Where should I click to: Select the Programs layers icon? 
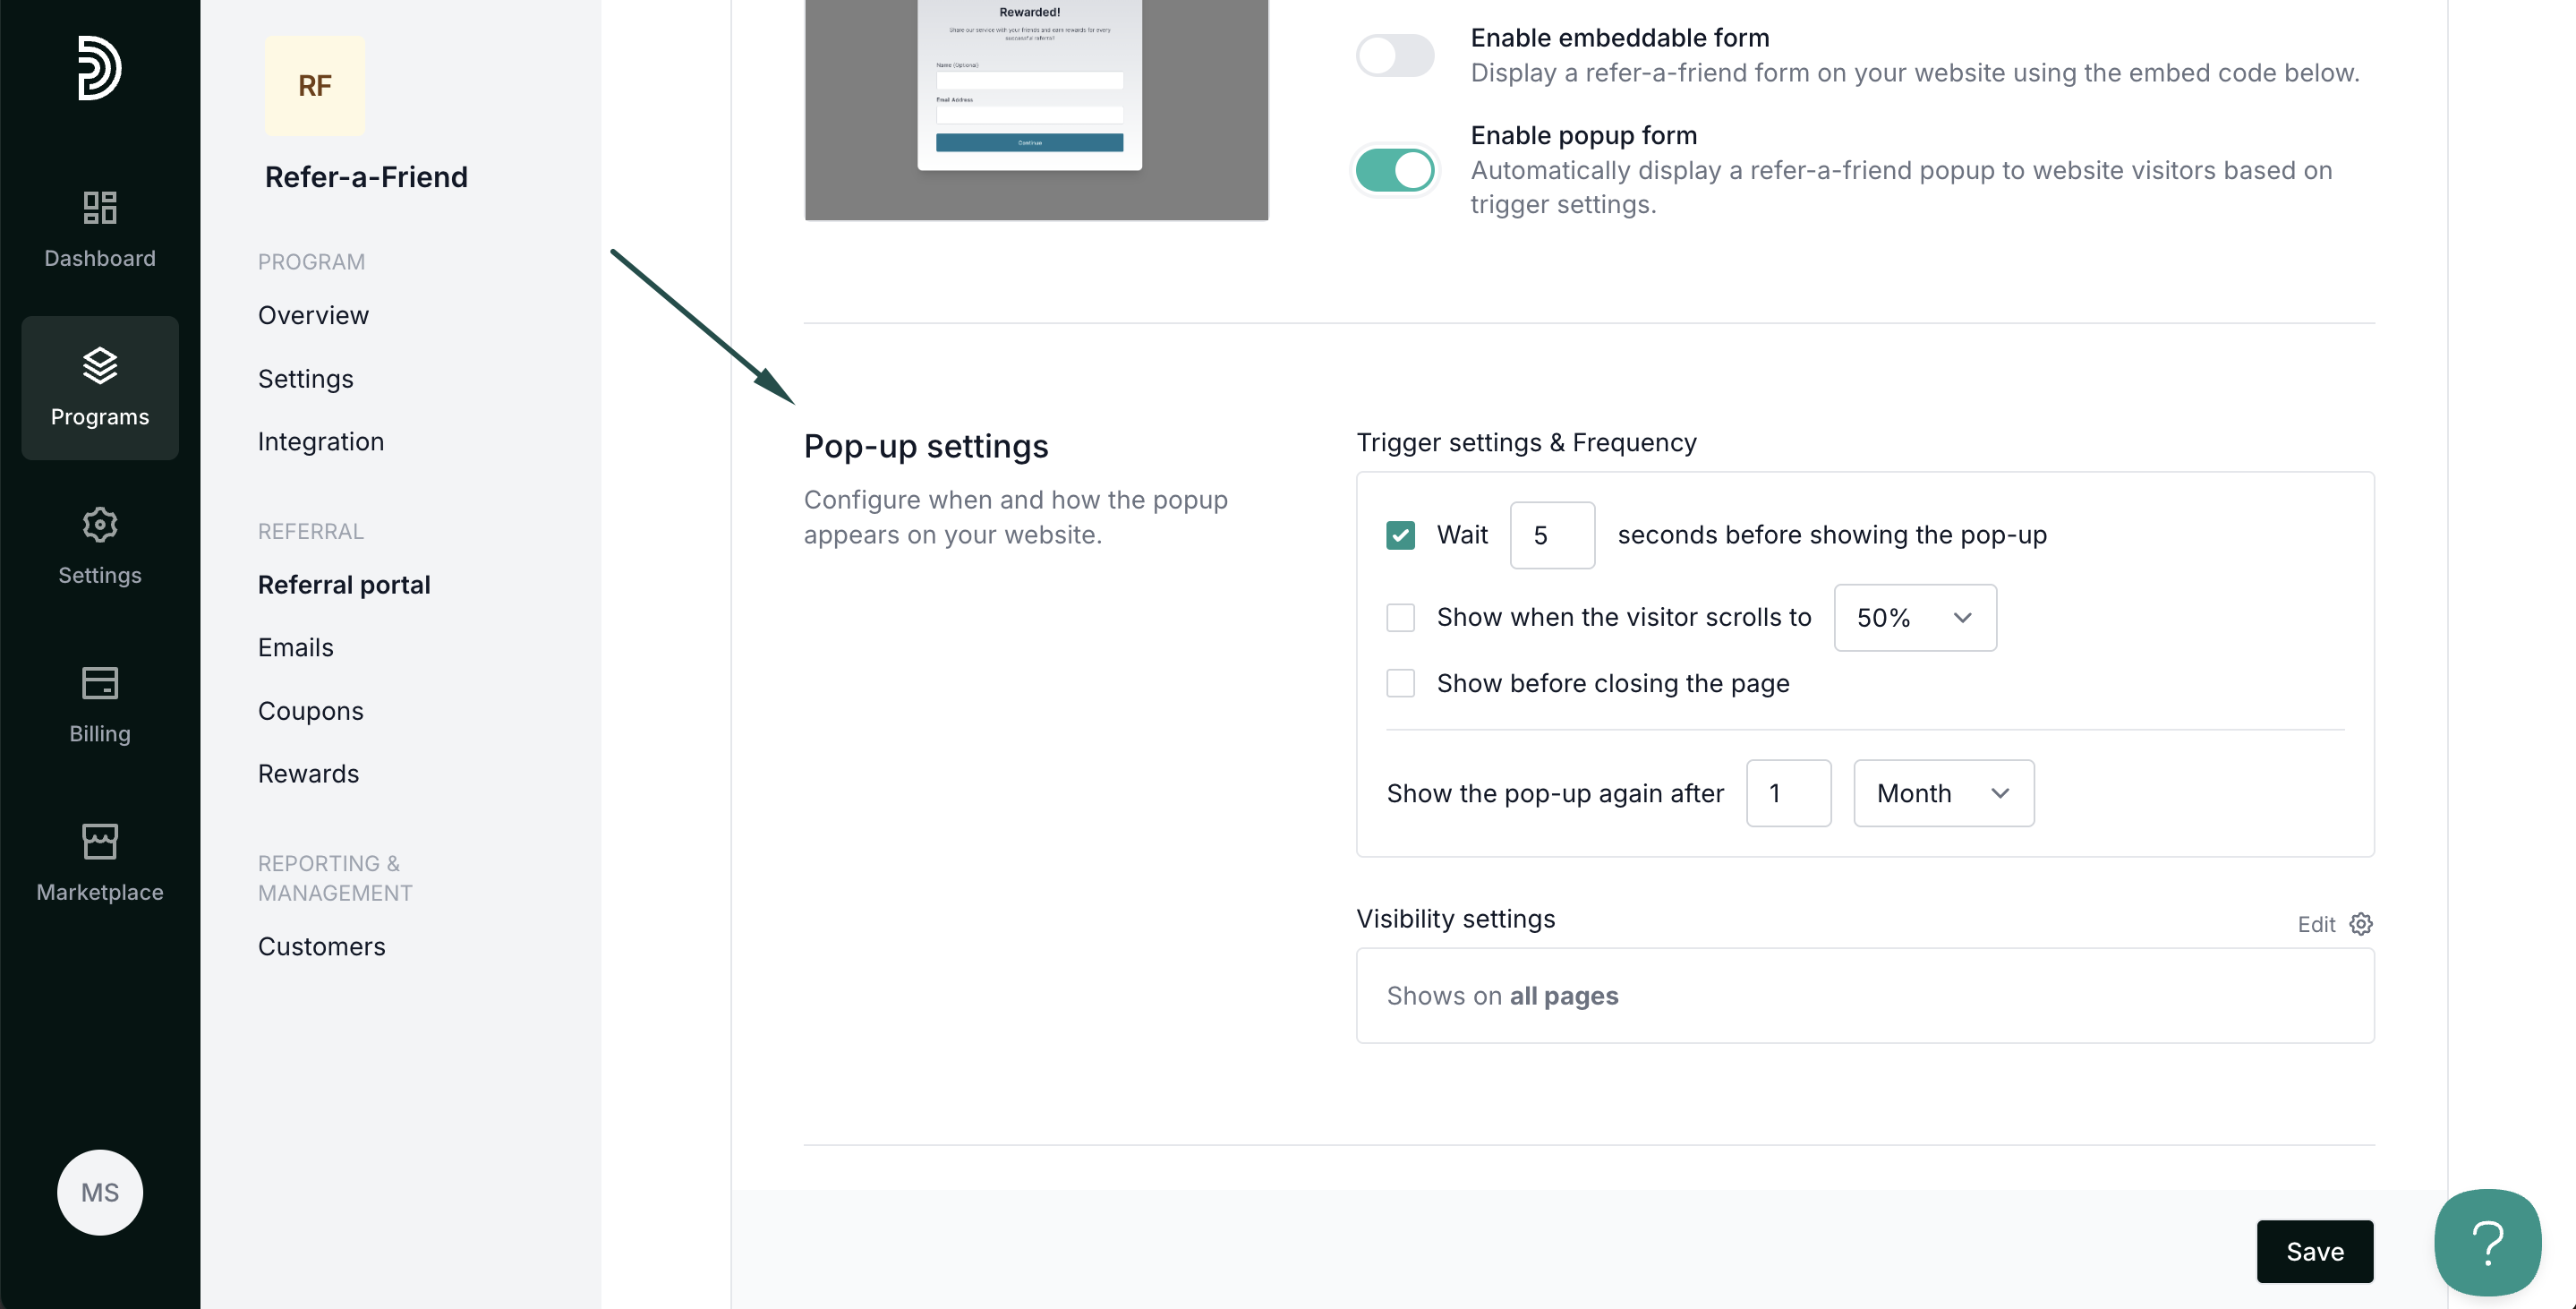pos(99,366)
